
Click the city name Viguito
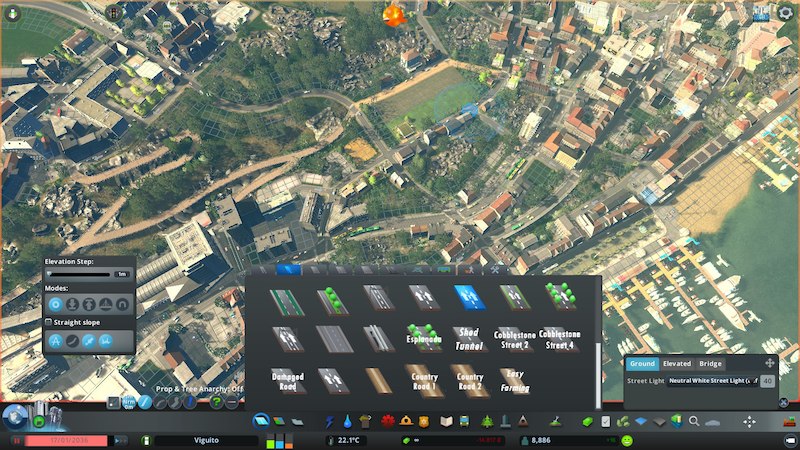(x=205, y=440)
